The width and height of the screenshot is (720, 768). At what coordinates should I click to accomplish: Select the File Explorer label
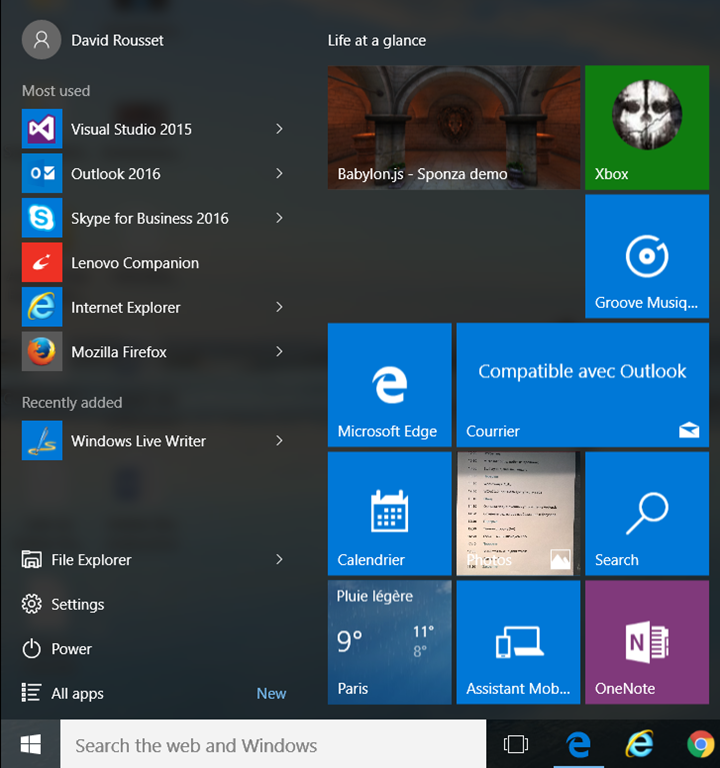[91, 560]
